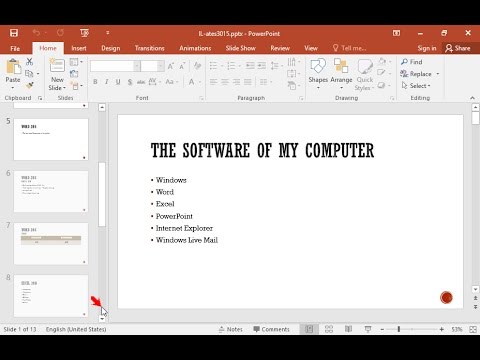Click the Cut scissors icon
The image size is (480, 360).
coord(29,62)
